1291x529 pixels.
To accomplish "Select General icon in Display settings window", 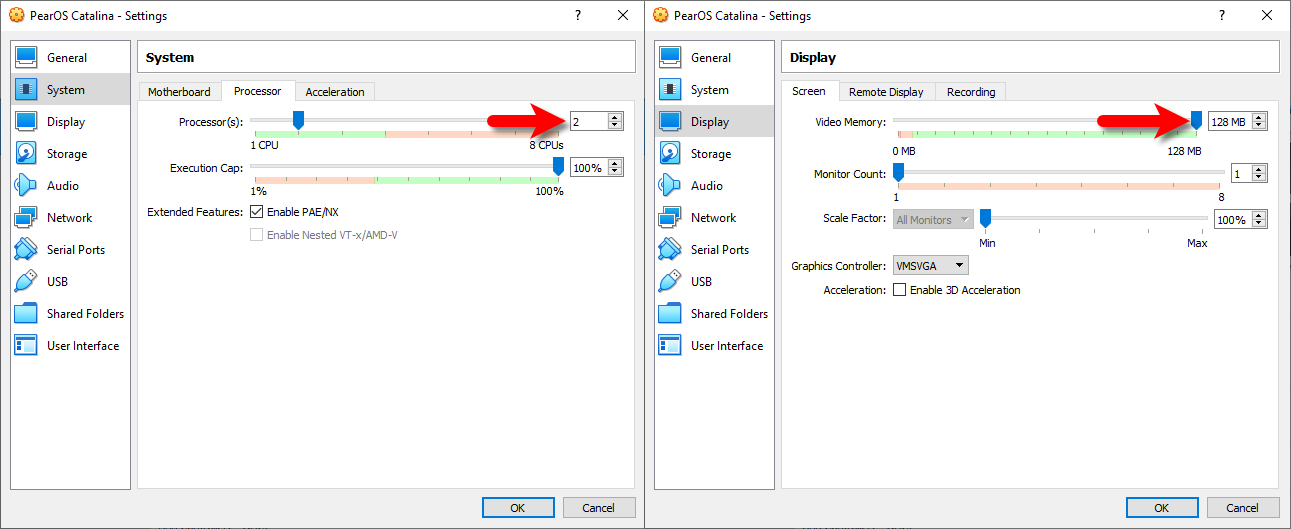I will click(x=670, y=58).
